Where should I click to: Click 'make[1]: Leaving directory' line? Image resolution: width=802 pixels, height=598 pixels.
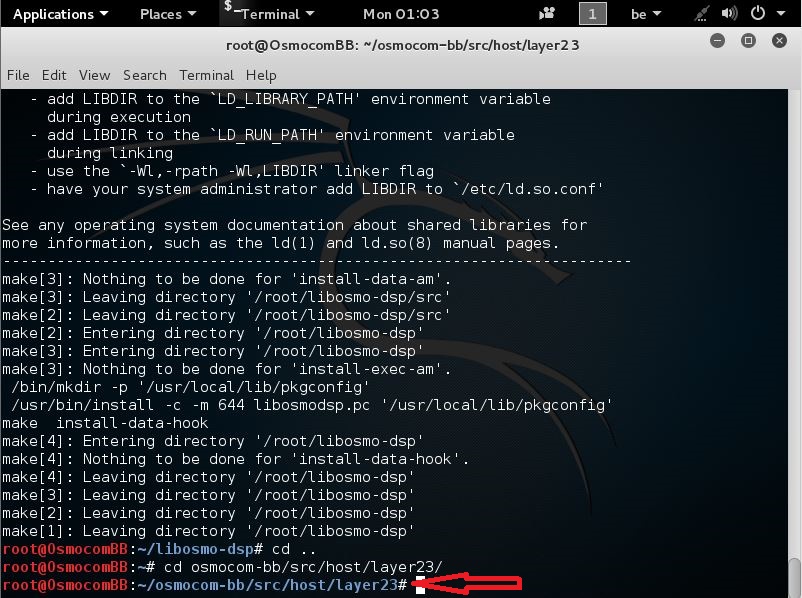point(208,531)
